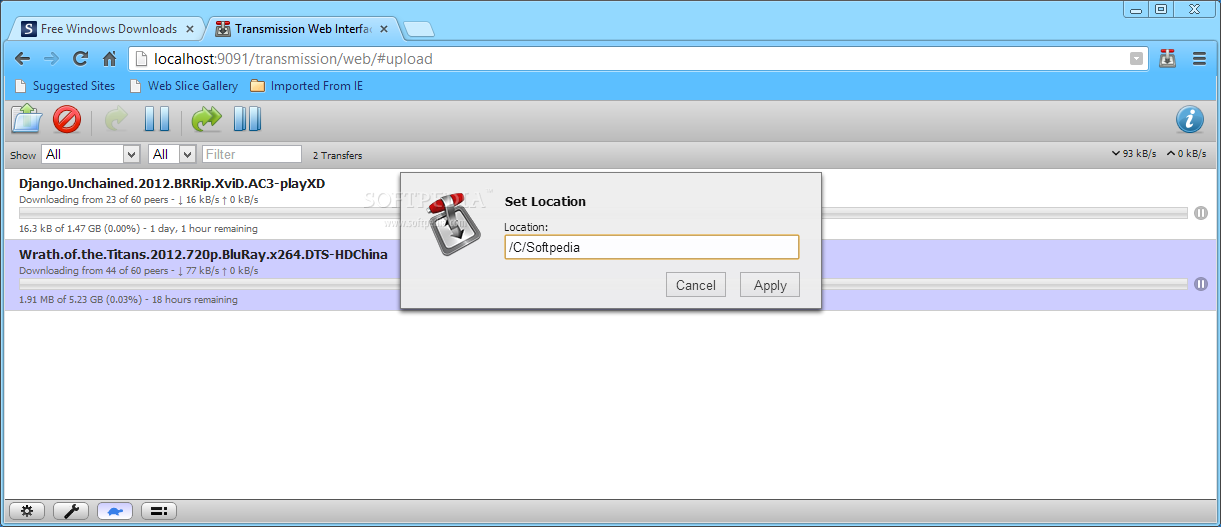
Task: Click '16.3 kB of 1.47 GB' status text
Action: 138,229
